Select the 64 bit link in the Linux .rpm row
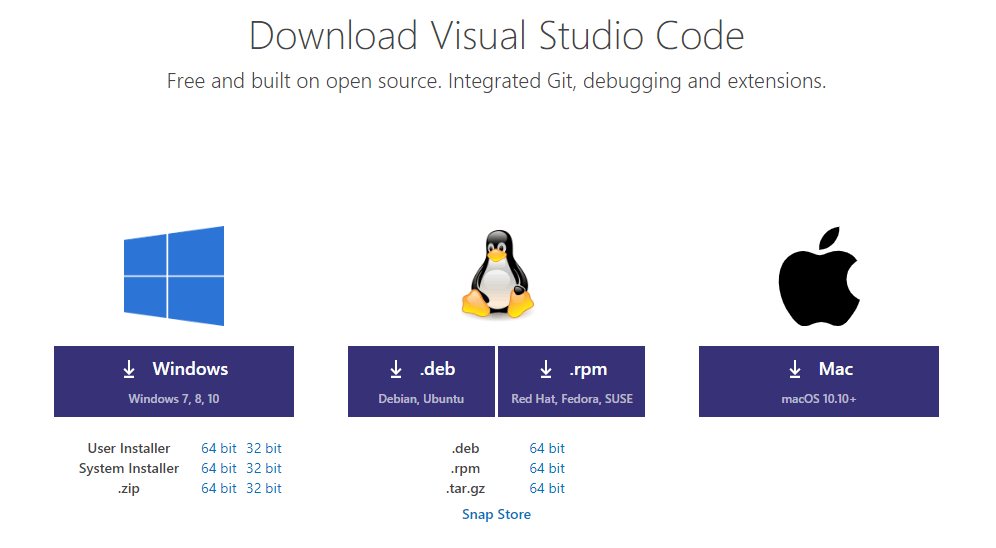 (x=547, y=468)
